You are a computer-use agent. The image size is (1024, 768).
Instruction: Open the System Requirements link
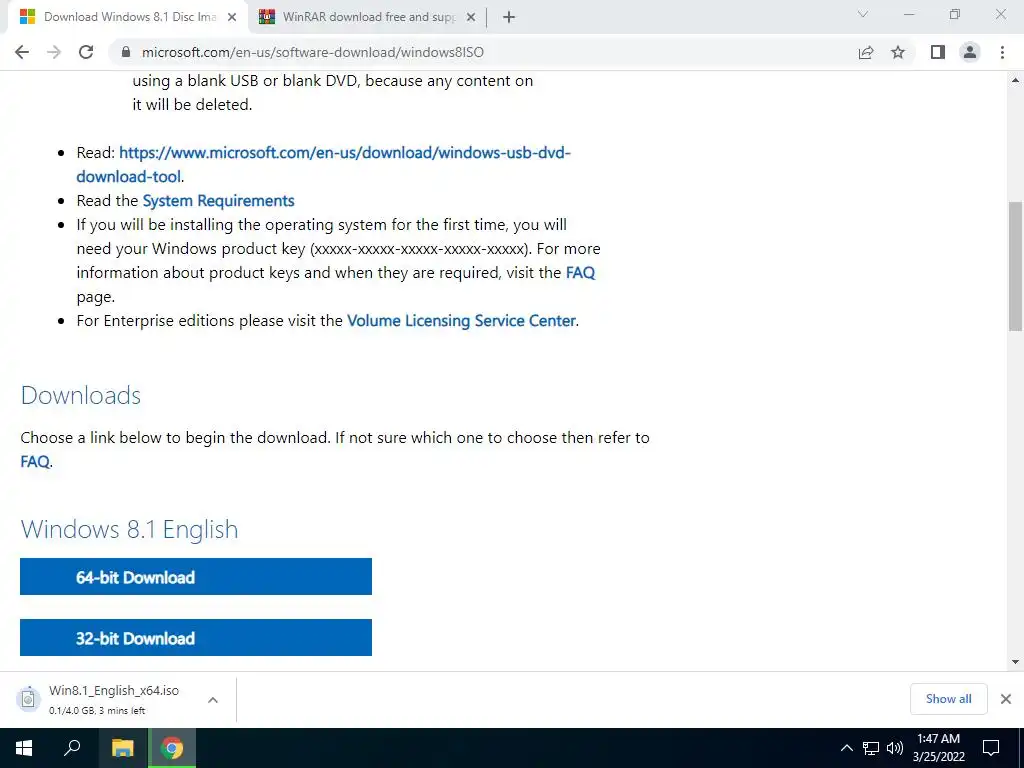coord(218,200)
